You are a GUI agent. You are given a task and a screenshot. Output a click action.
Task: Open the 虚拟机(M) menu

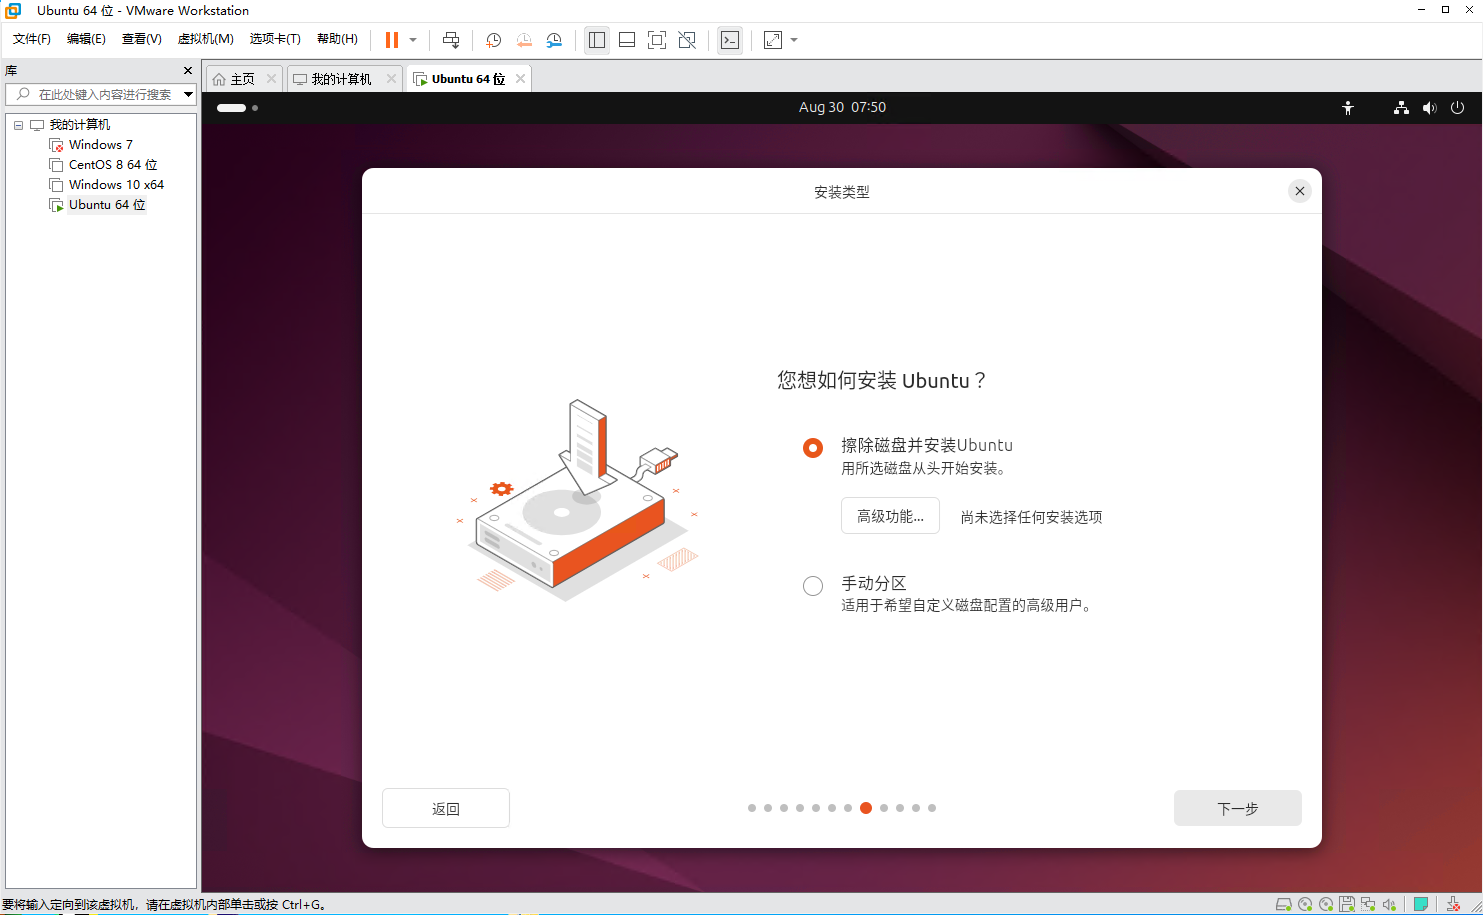click(205, 39)
